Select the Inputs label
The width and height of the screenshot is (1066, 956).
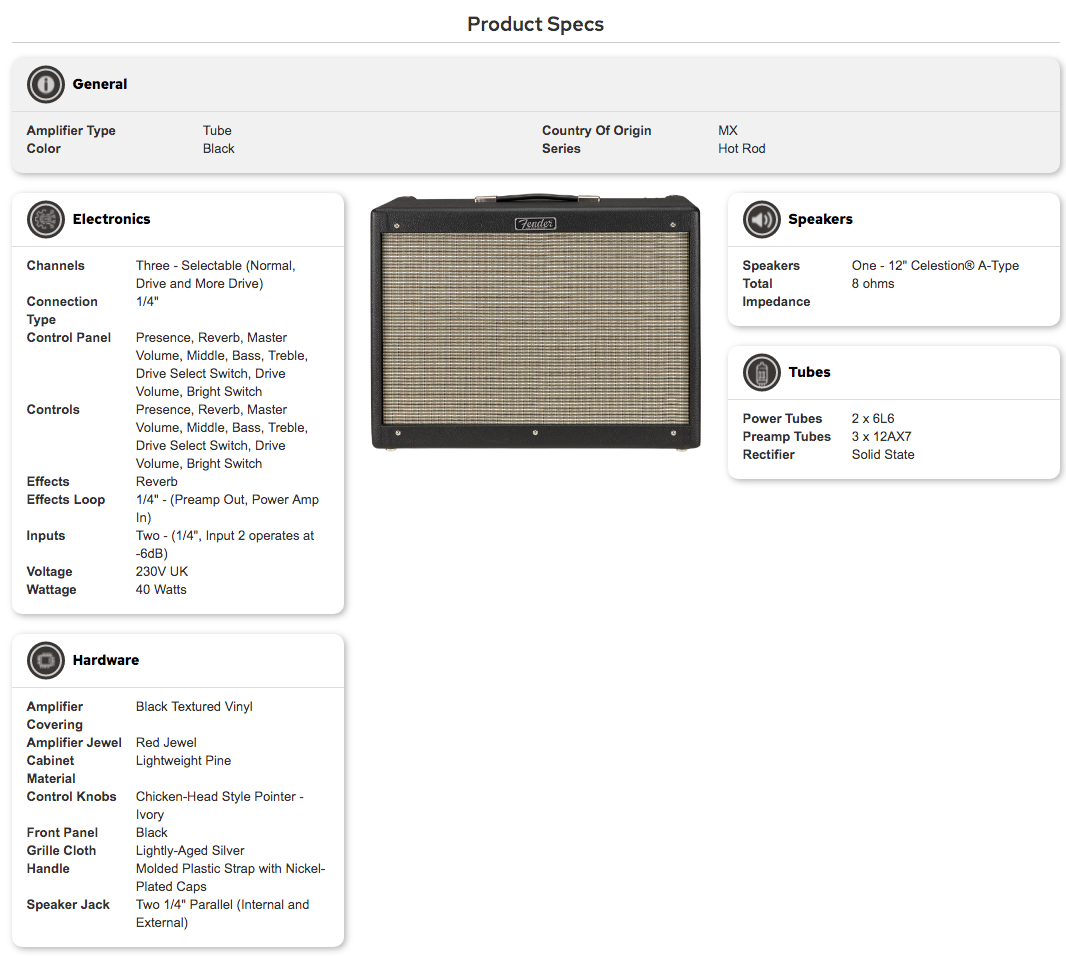point(46,536)
